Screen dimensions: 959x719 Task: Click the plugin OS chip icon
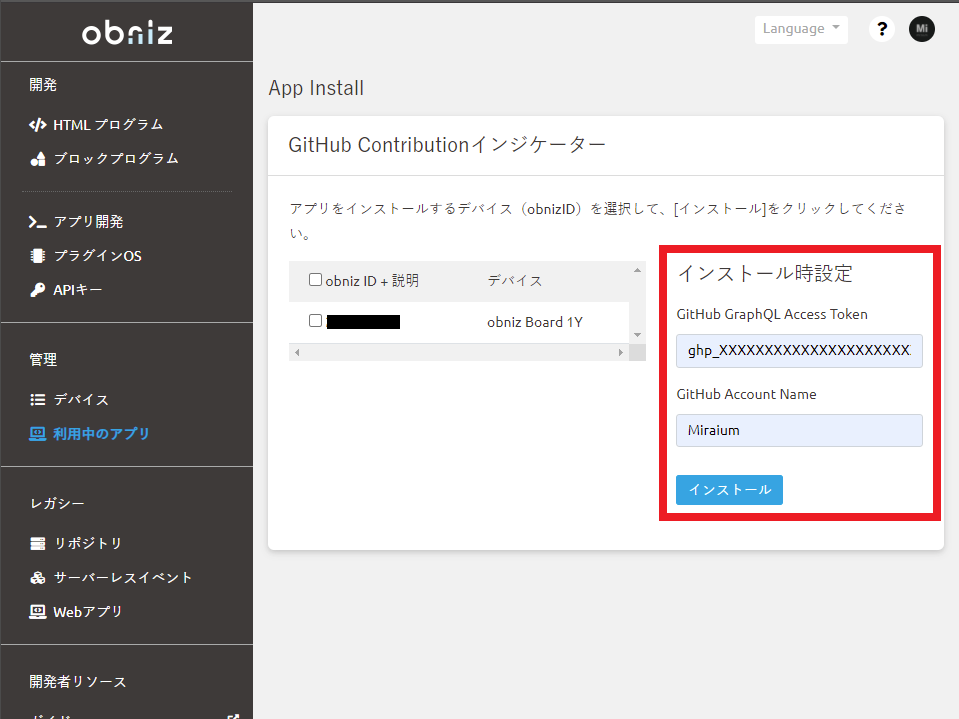click(x=38, y=256)
